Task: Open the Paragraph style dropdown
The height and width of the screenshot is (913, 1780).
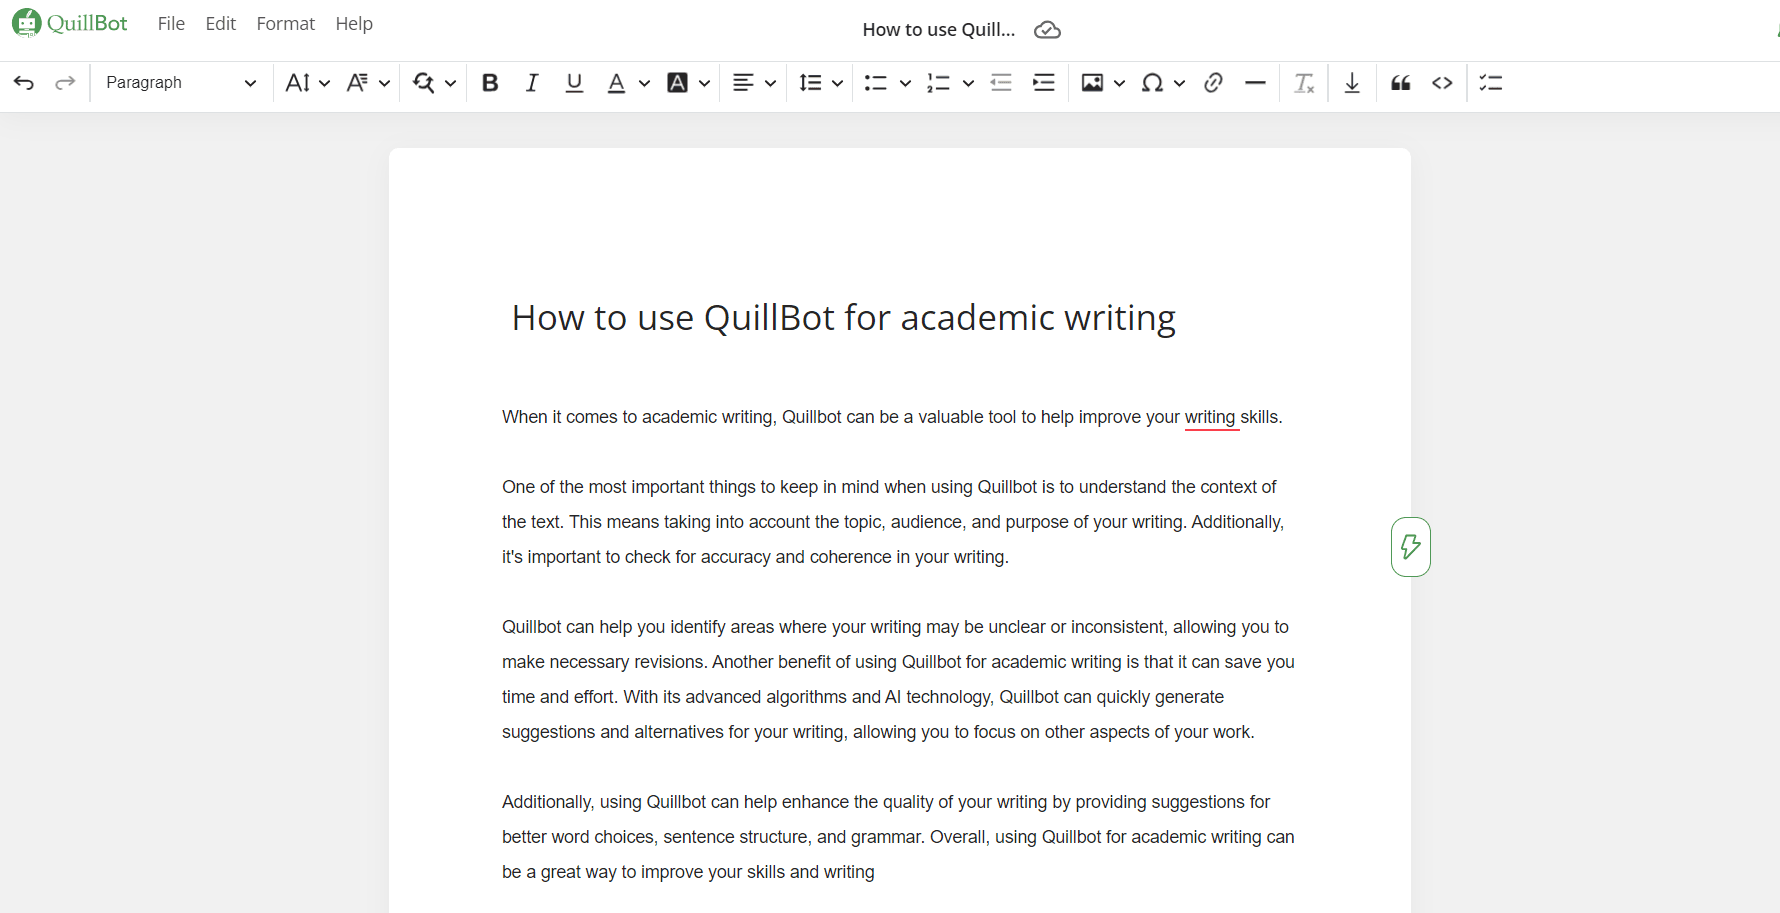Action: [x=181, y=83]
